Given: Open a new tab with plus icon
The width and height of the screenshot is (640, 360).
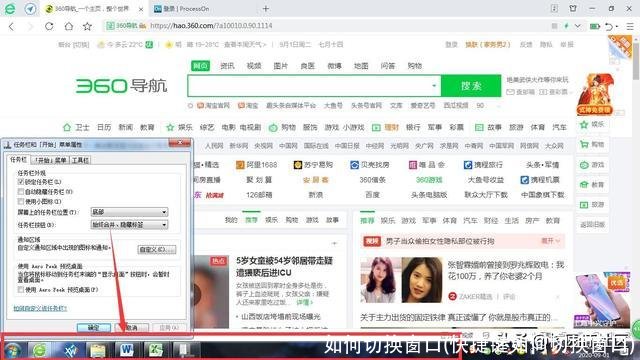Looking at the screenshot, I should point(266,9).
